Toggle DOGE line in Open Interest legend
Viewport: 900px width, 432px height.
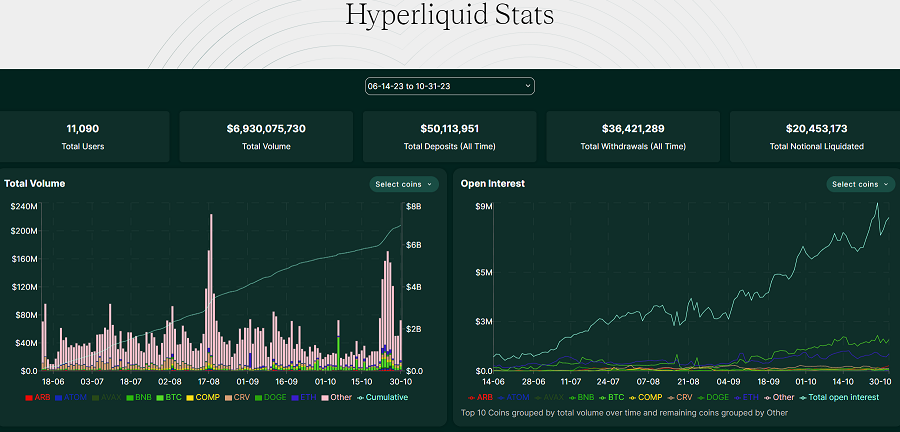click(713, 397)
